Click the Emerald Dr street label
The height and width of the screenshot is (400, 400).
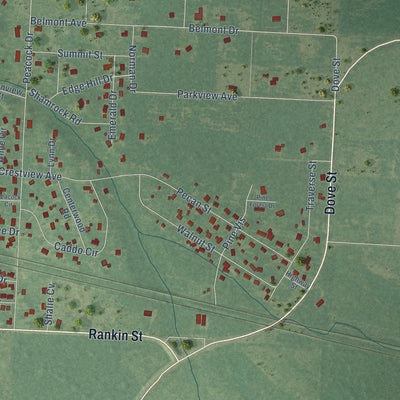[113, 115]
